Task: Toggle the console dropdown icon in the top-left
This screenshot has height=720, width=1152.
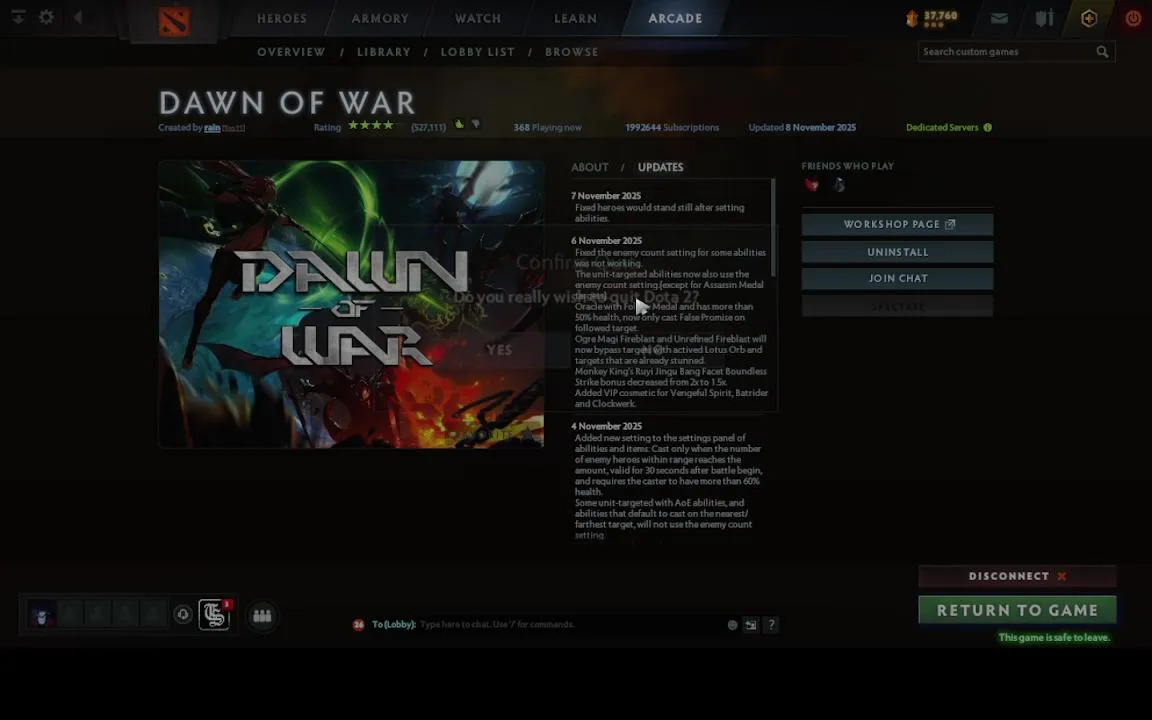Action: (18, 16)
